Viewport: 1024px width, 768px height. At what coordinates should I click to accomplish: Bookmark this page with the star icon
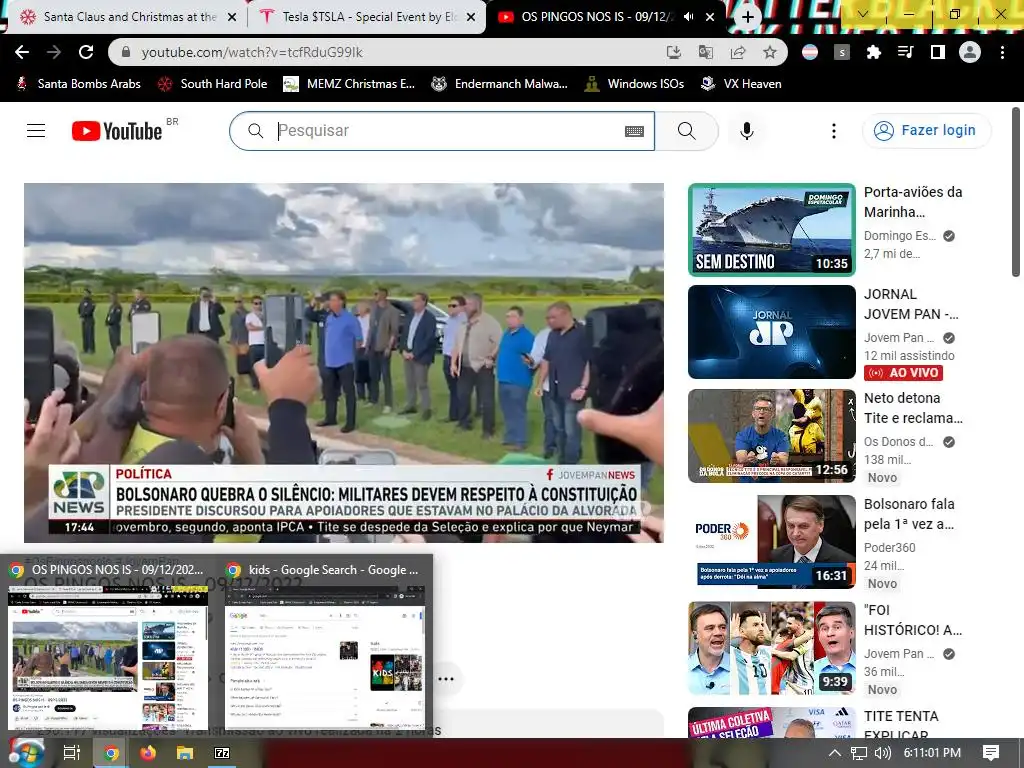[770, 52]
